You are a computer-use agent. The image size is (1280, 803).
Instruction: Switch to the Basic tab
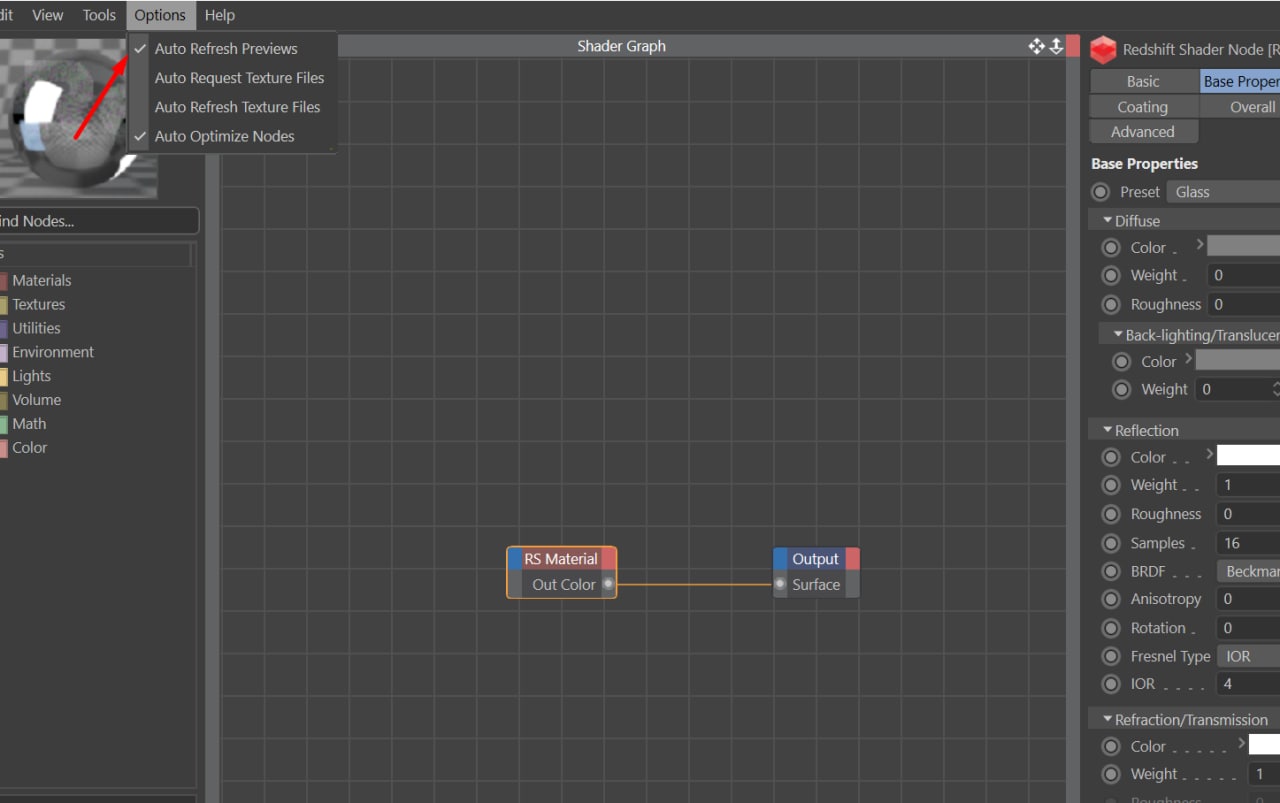click(x=1143, y=82)
